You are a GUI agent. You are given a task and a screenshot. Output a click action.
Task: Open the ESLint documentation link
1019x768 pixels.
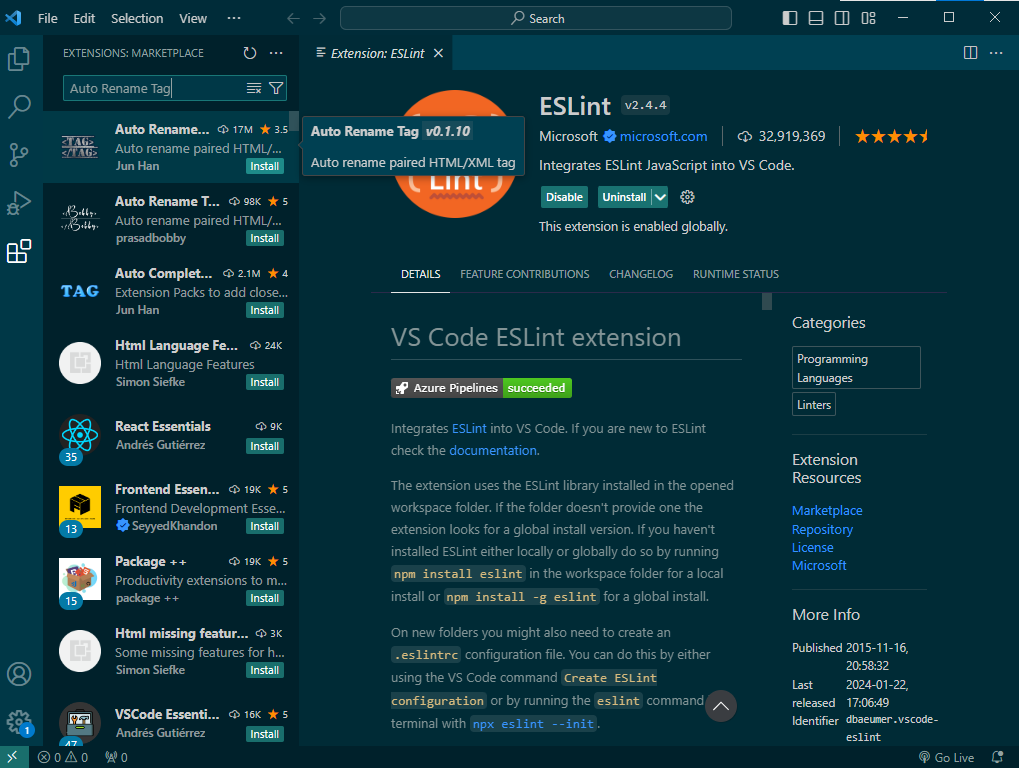pyautogui.click(x=493, y=450)
